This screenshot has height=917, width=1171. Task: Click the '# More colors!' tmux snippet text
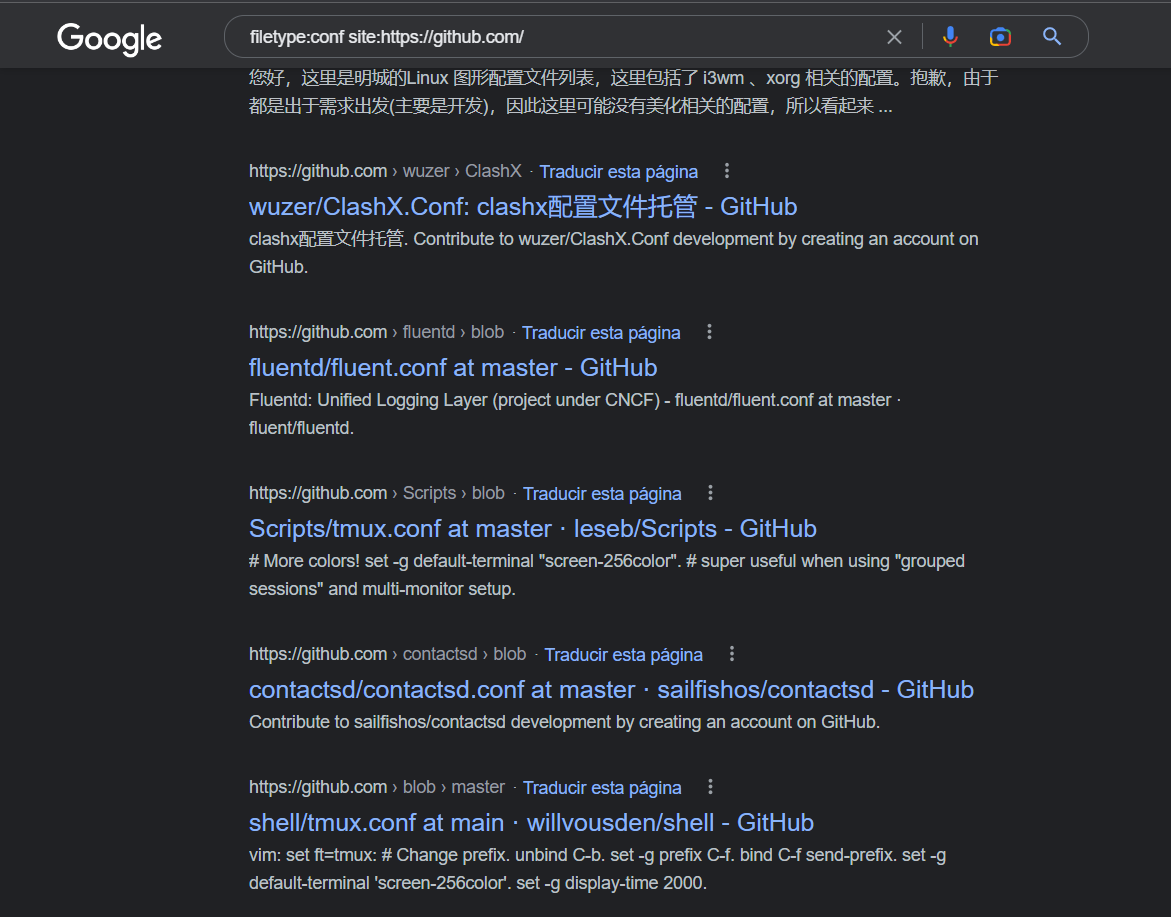pos(606,575)
